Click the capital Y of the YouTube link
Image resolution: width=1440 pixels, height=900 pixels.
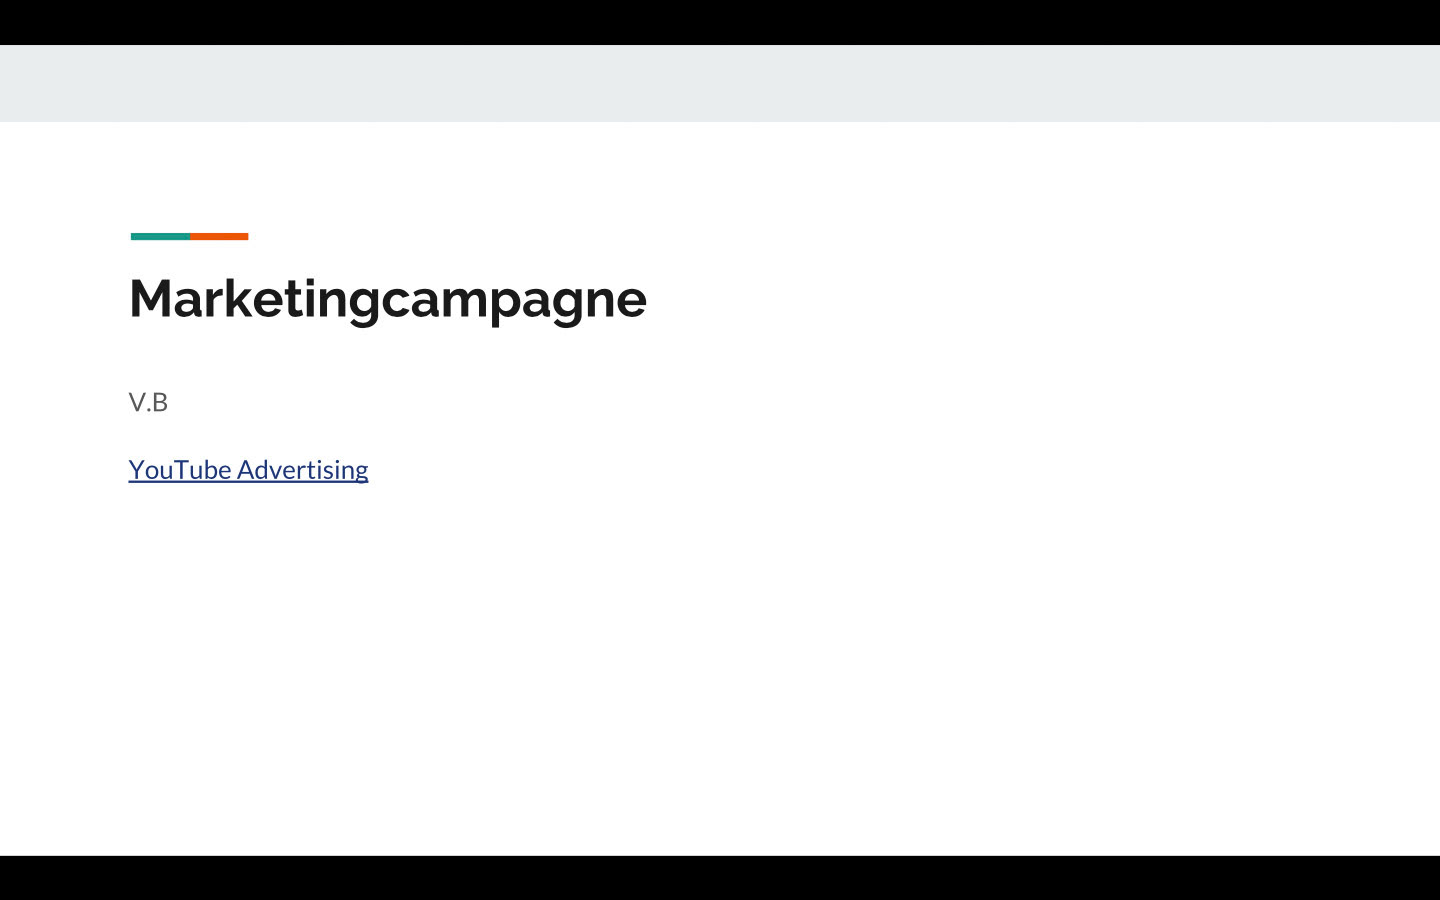pos(136,469)
